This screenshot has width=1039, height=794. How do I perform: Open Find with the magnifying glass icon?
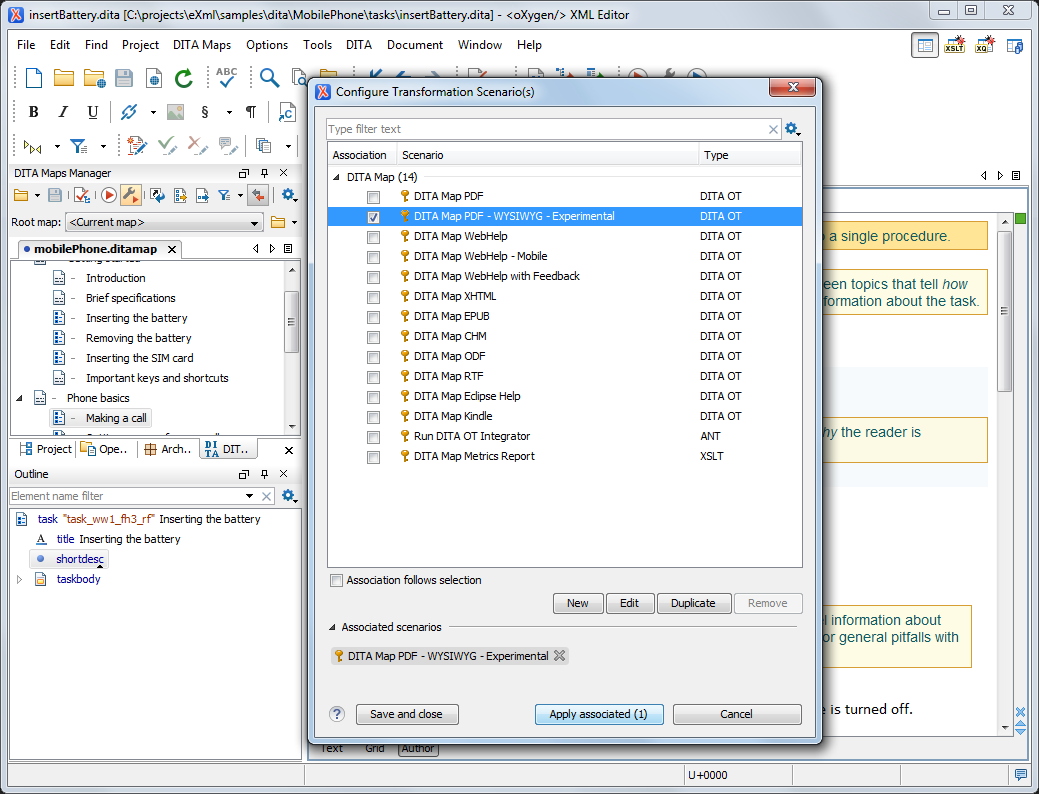click(x=269, y=78)
